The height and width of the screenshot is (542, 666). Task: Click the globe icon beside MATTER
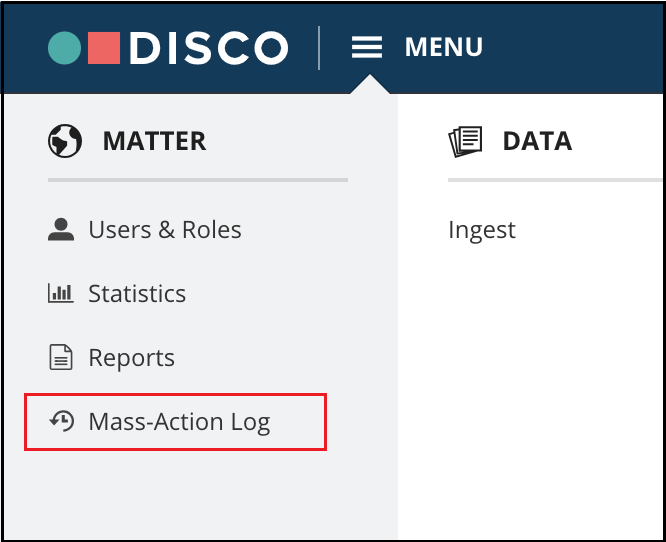tap(65, 141)
